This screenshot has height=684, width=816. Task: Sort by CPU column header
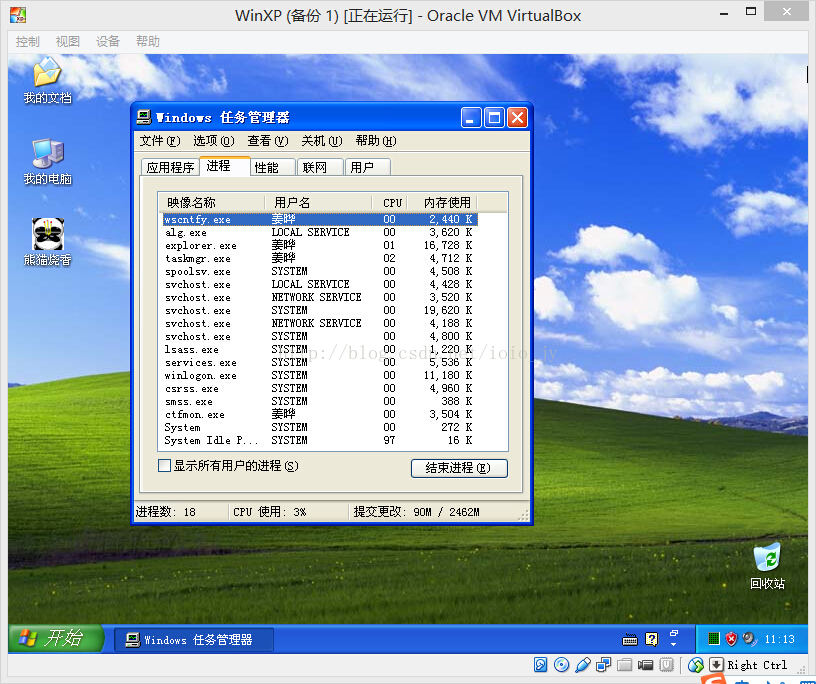click(x=389, y=202)
